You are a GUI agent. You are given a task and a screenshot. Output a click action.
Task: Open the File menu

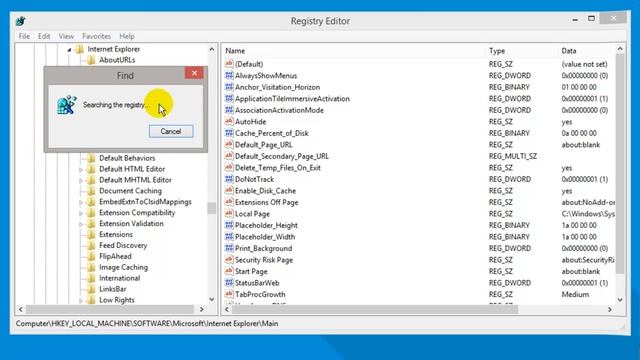pos(24,36)
